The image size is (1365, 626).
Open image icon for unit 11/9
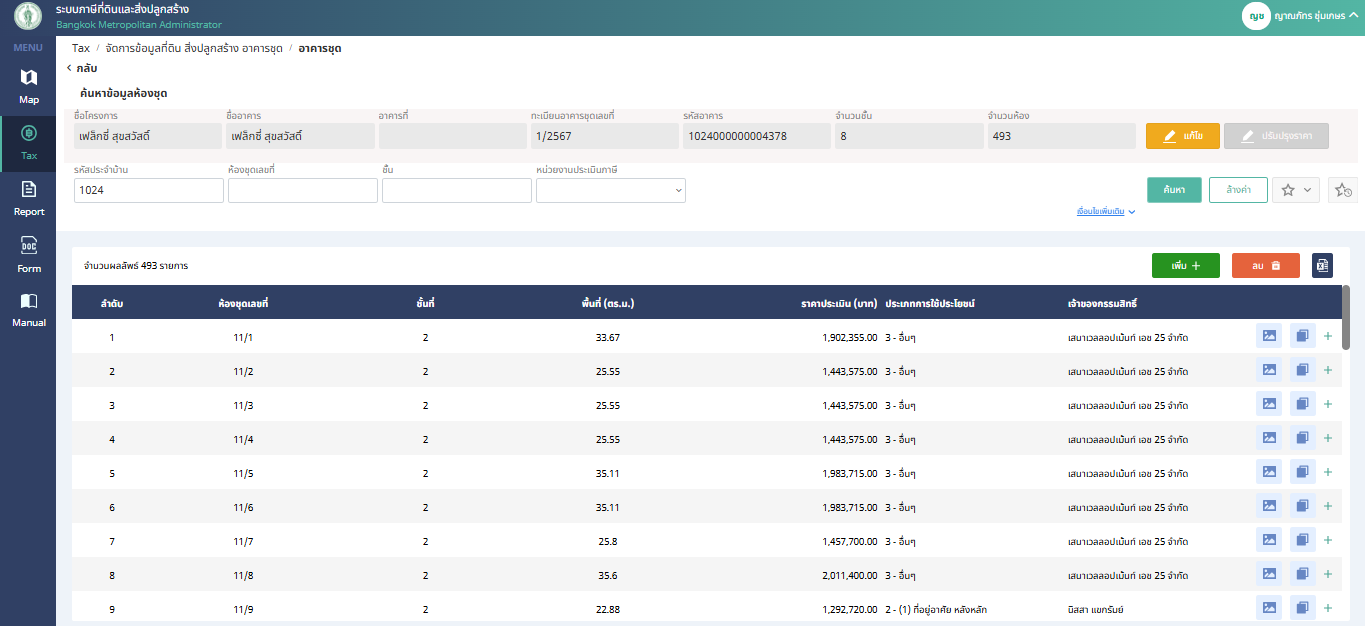pos(1268,608)
